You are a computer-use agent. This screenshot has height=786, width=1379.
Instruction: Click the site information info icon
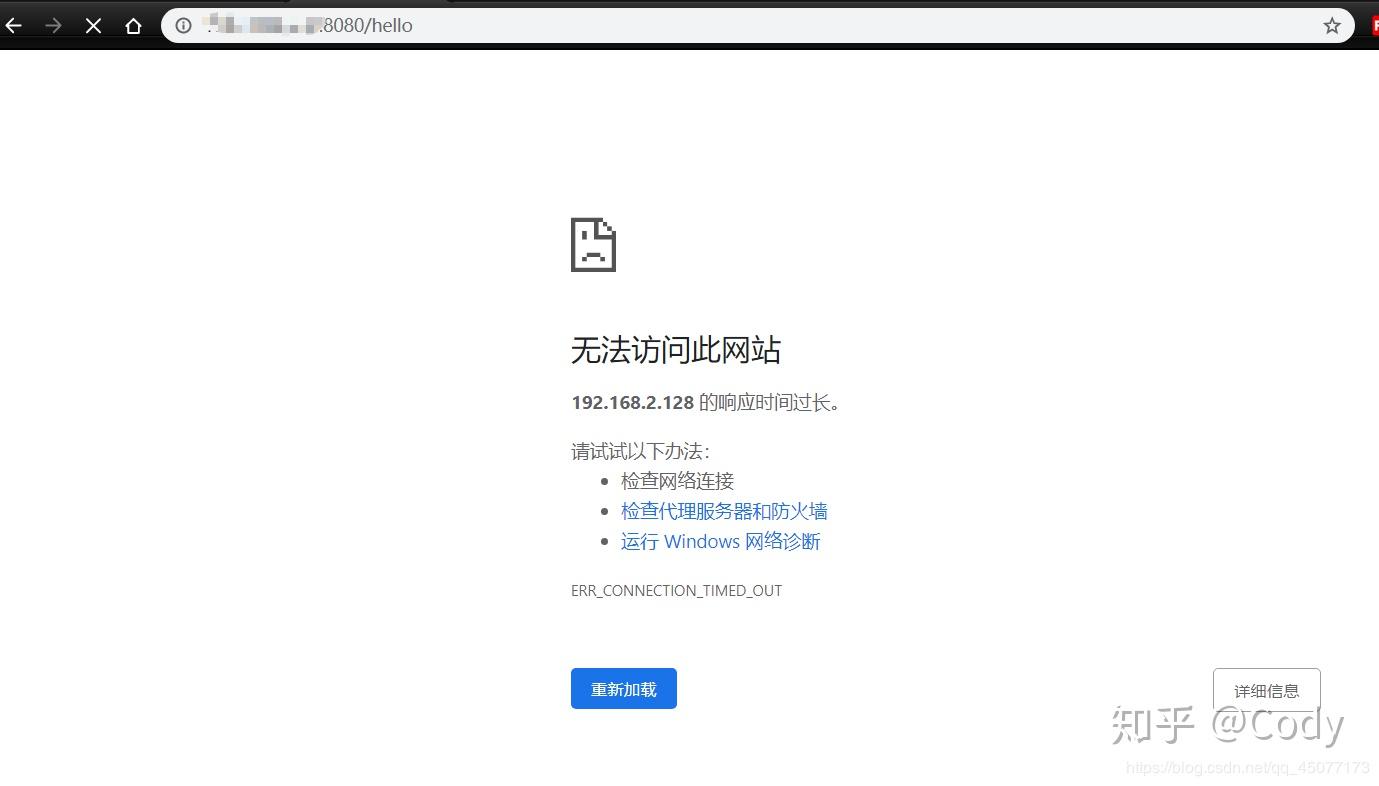tap(182, 25)
